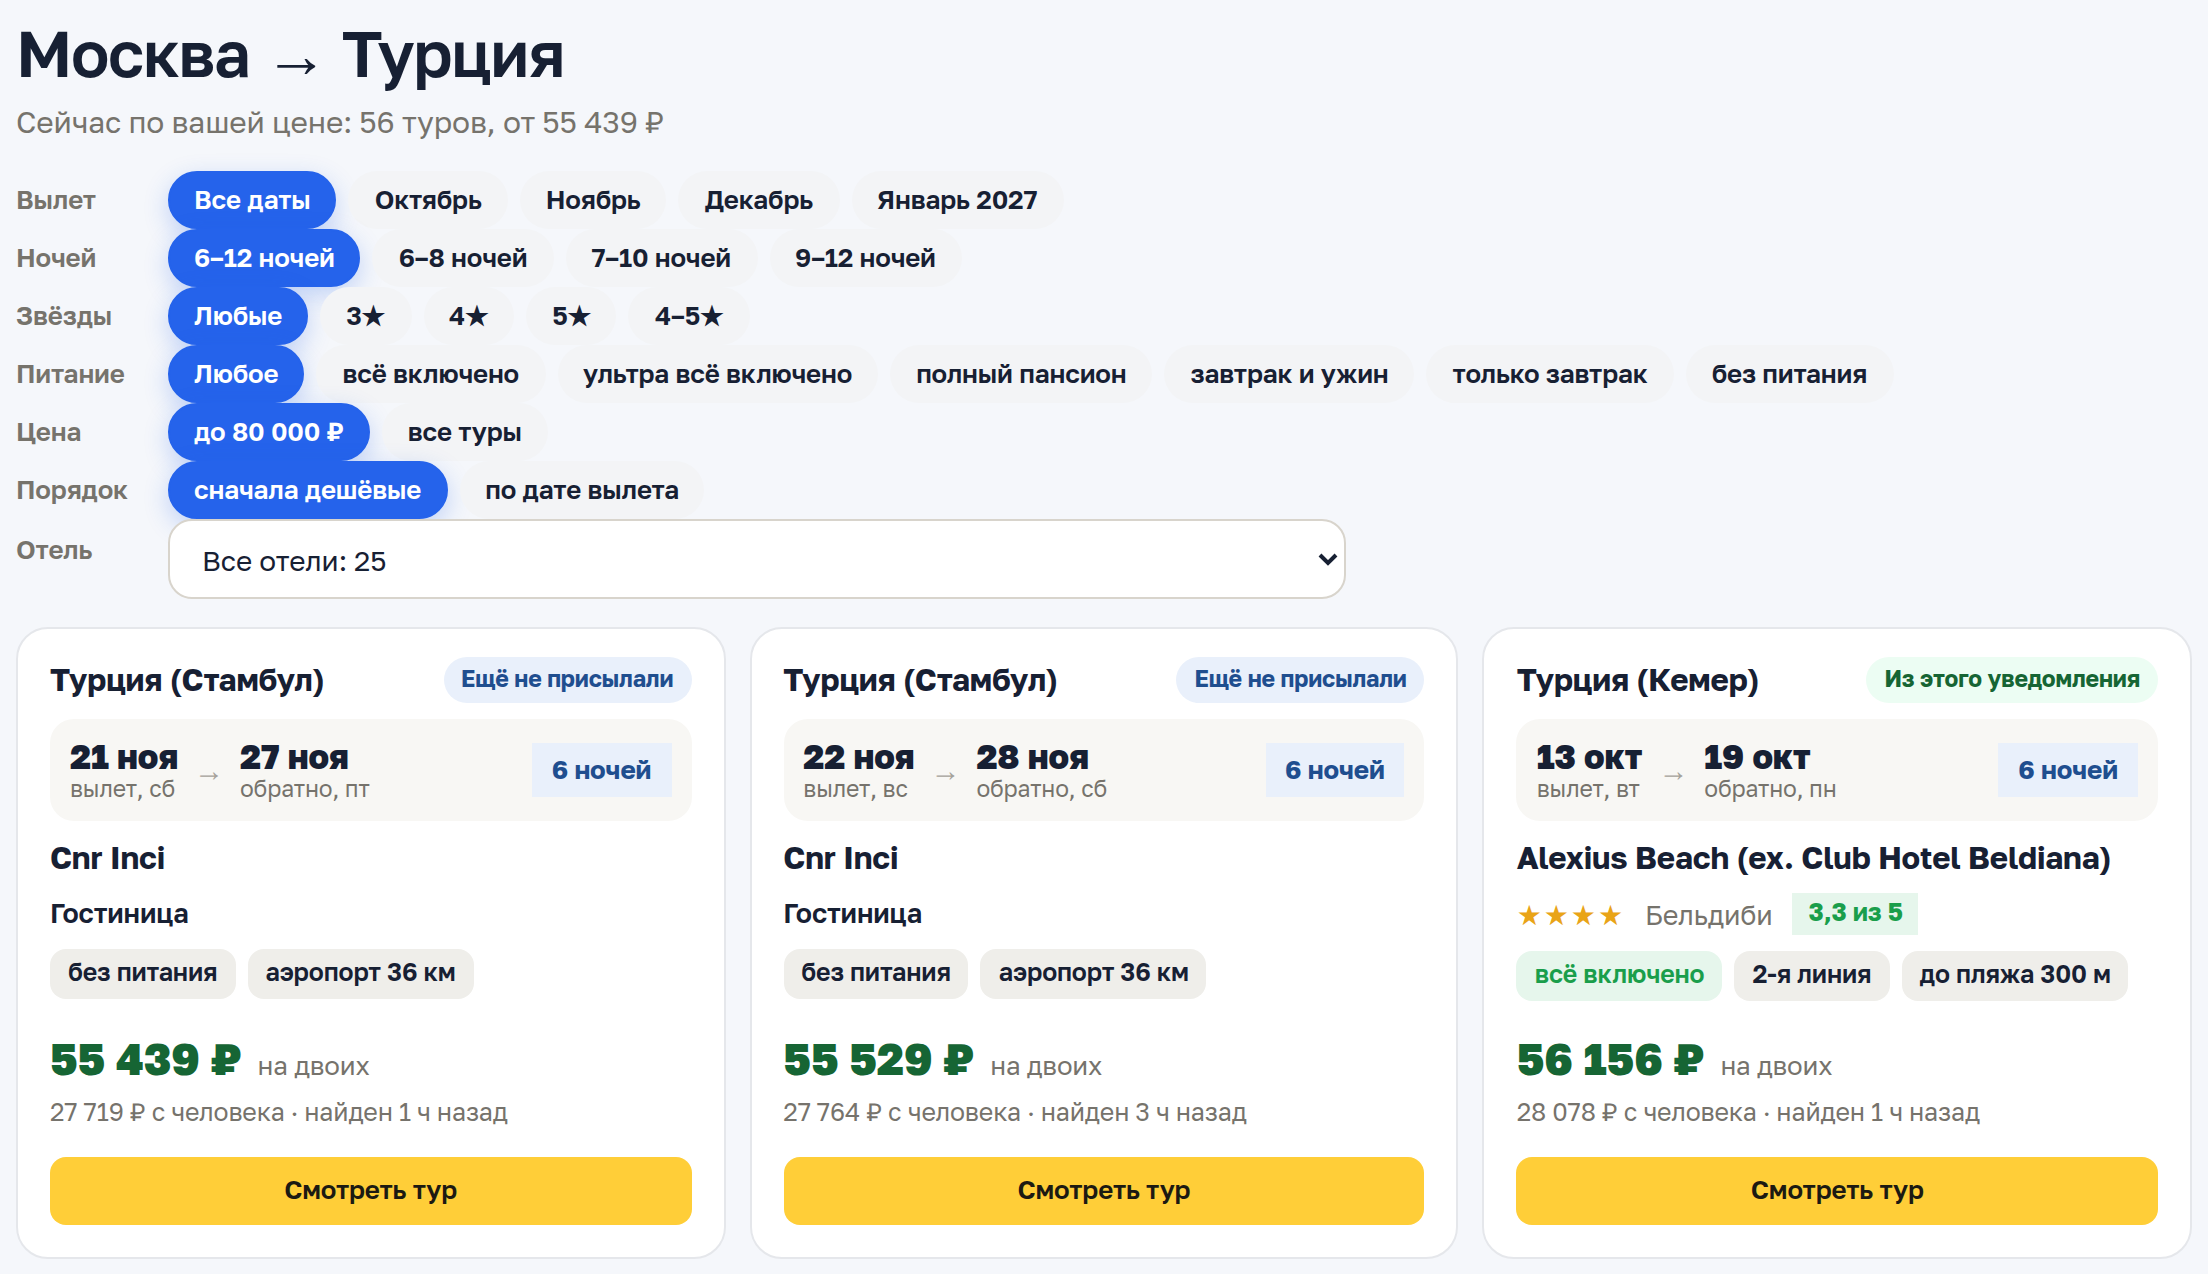
Task: Select полный пансион meal plan
Action: coord(1021,374)
